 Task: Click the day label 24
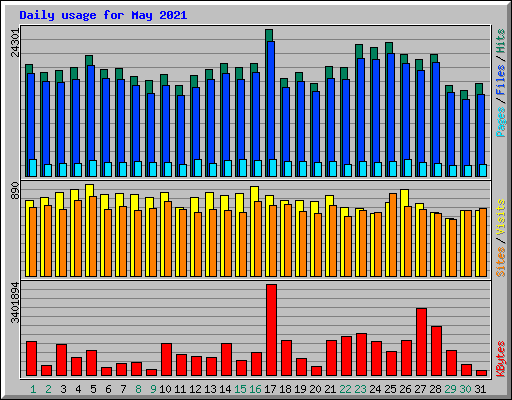click(x=375, y=389)
